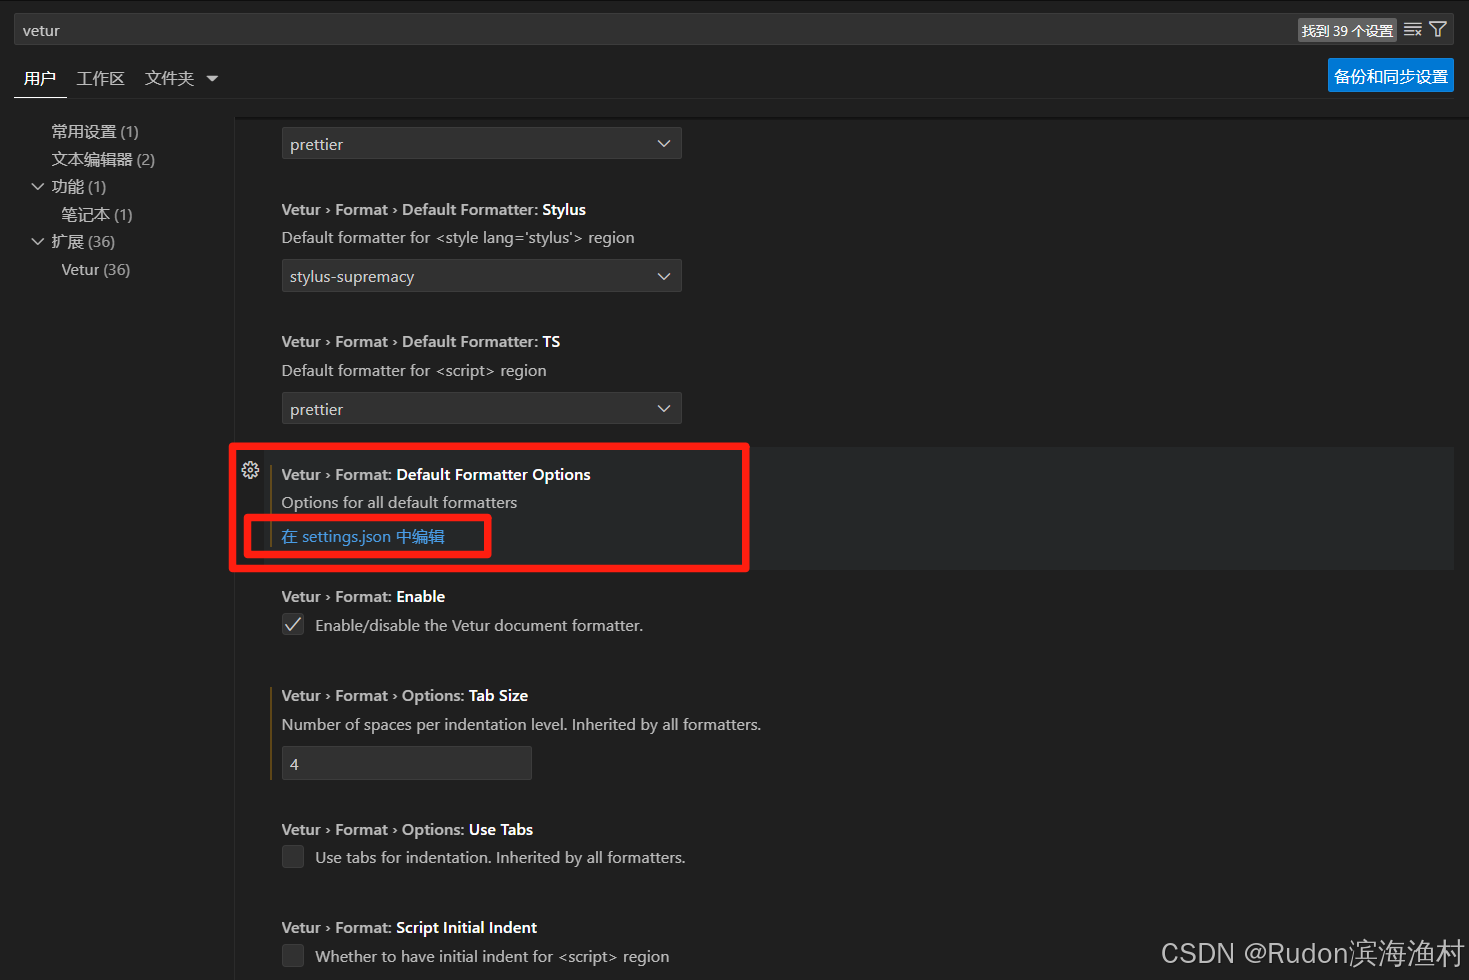
Task: Enable Use Tabs for indentation checkbox
Action: (293, 857)
